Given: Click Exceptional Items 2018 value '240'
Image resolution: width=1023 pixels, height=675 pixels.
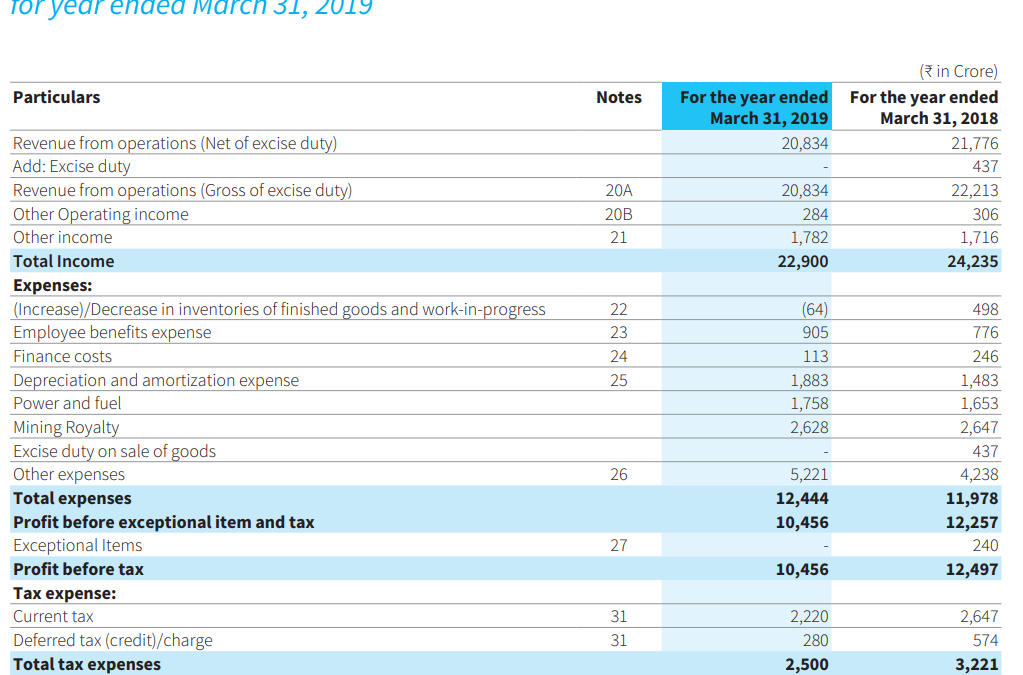Looking at the screenshot, I should click(985, 545).
